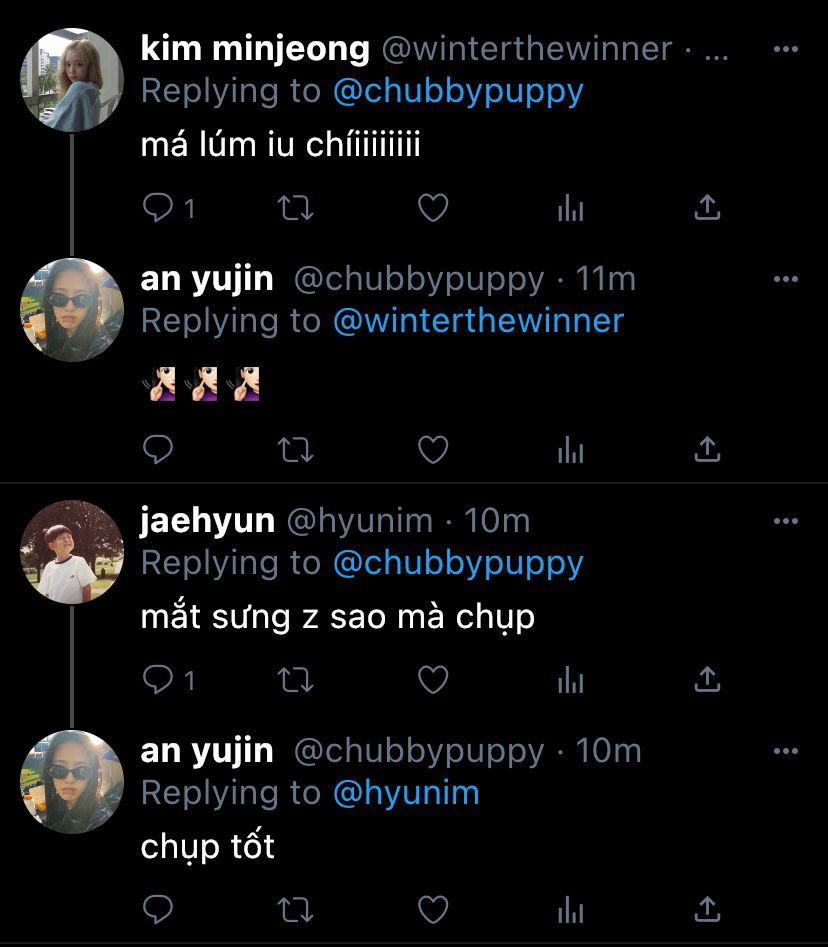
Task: Share an yujin's emoji reply tweet
Action: pyautogui.click(x=707, y=449)
